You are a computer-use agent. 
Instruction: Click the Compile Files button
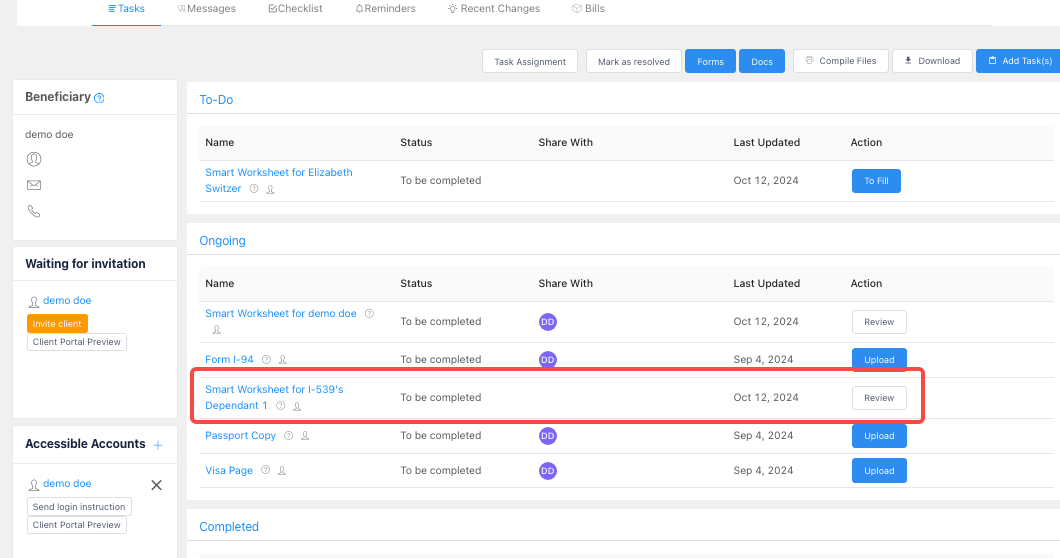point(840,61)
